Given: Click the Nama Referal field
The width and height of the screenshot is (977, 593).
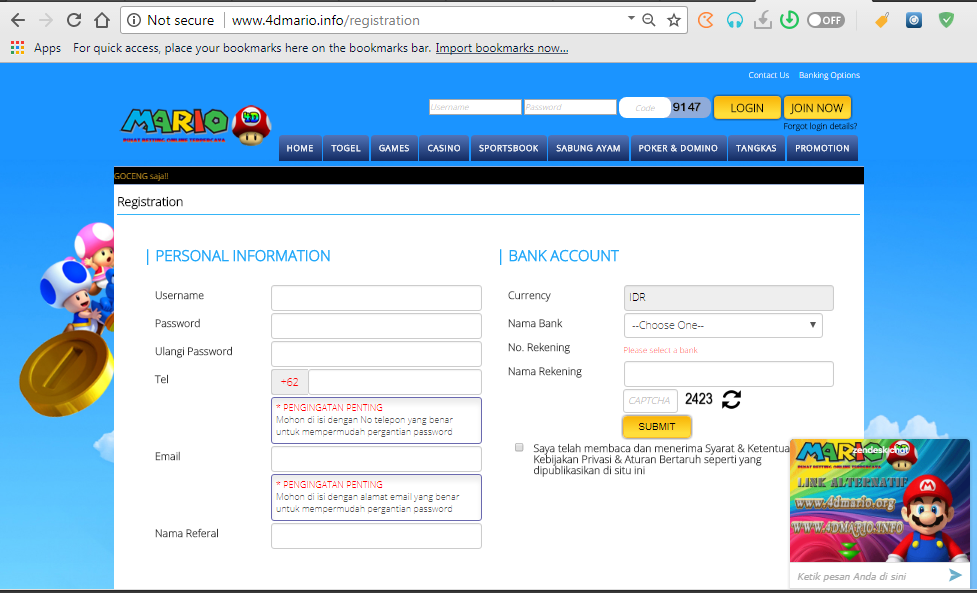Looking at the screenshot, I should [376, 536].
